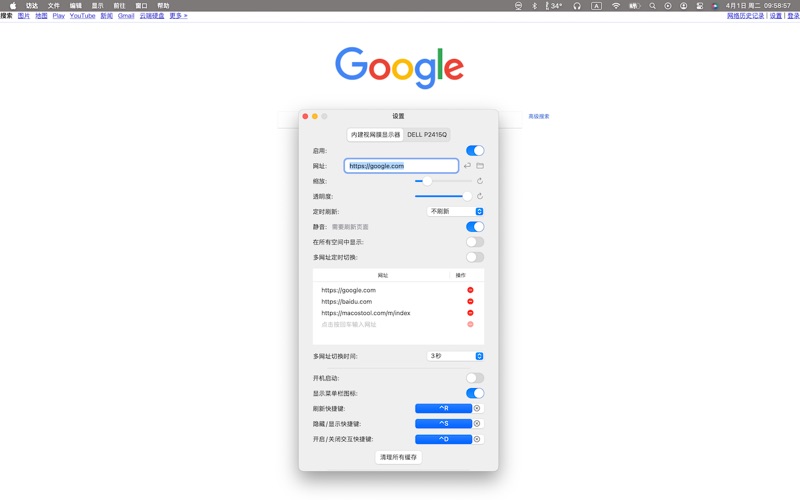
Task: Click the ^R refresh shortcut recorder
Action: (443, 408)
